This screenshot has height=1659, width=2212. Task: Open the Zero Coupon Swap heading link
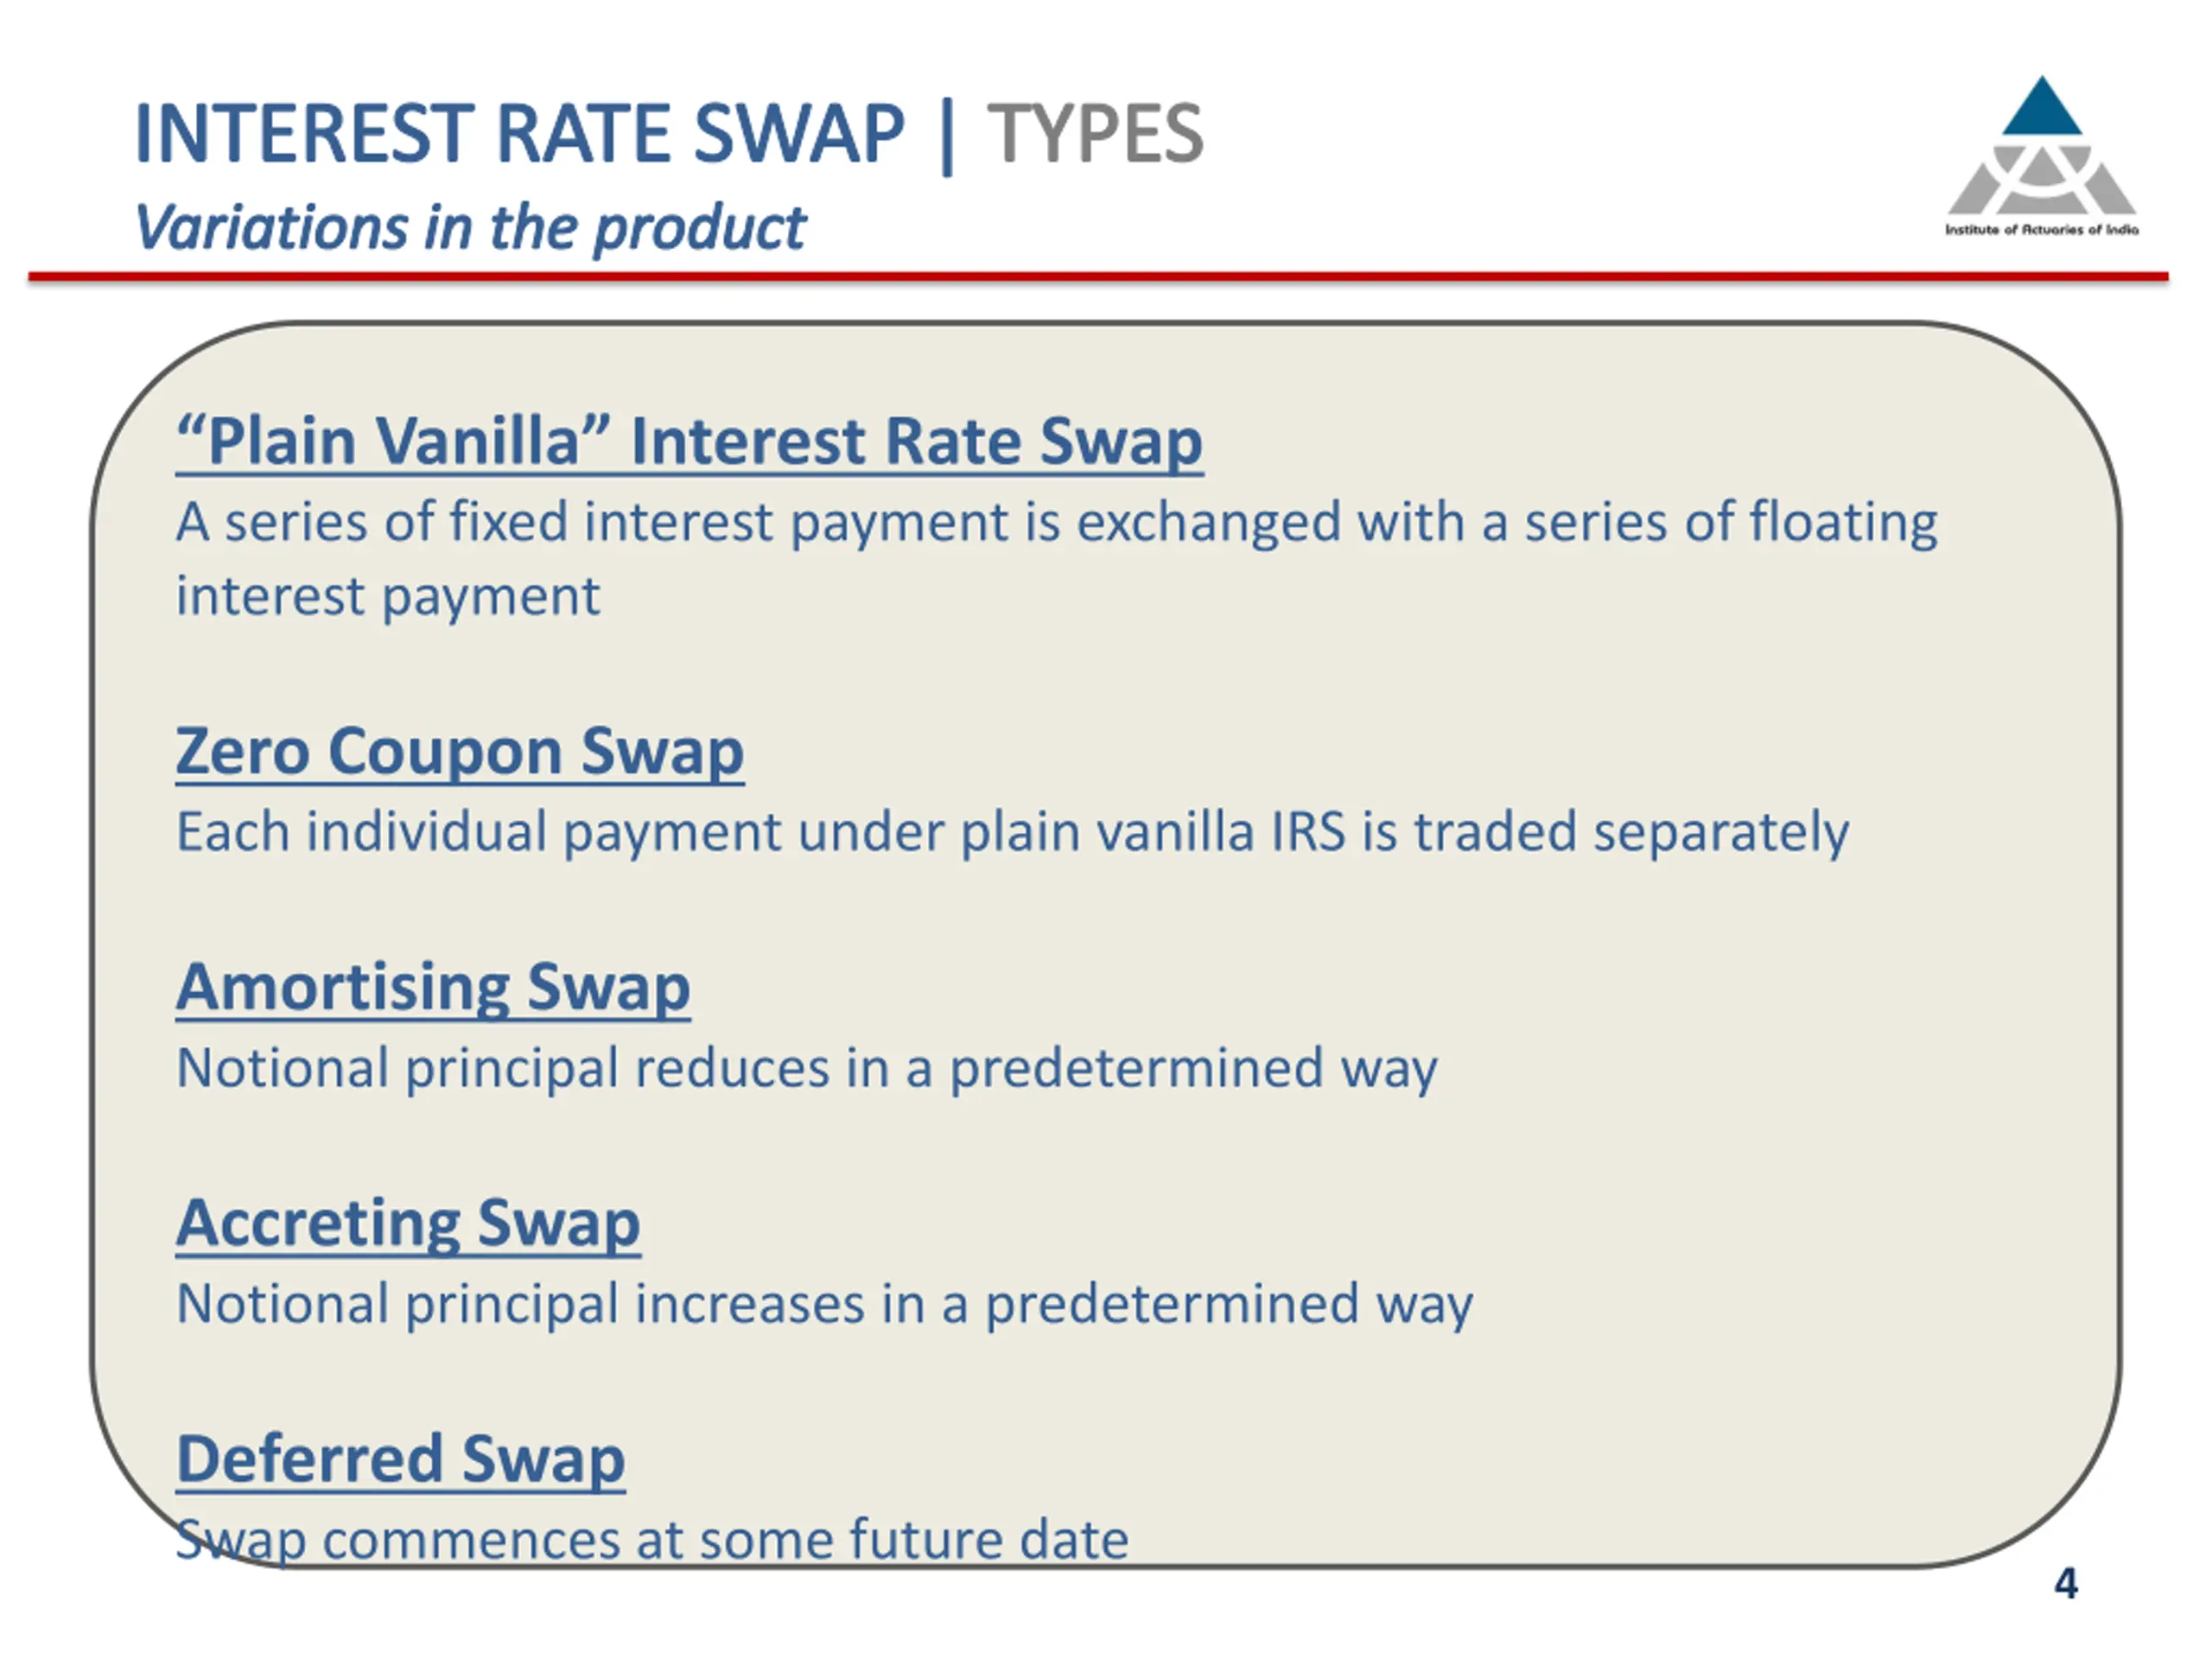click(x=460, y=751)
